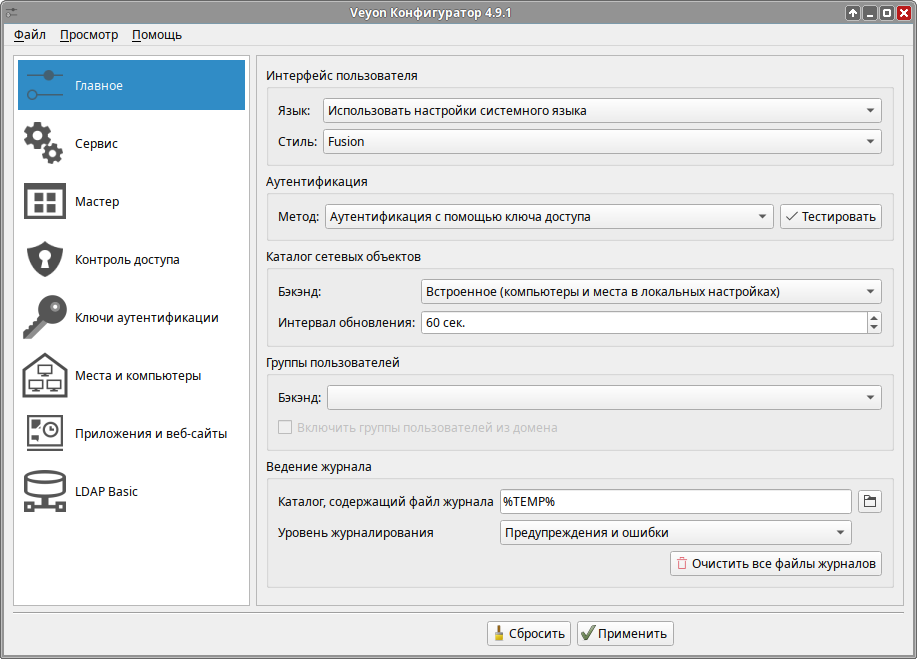917x659 pixels.
Task: Maximize the Veyon Конфигуратор window
Action: click(x=887, y=13)
